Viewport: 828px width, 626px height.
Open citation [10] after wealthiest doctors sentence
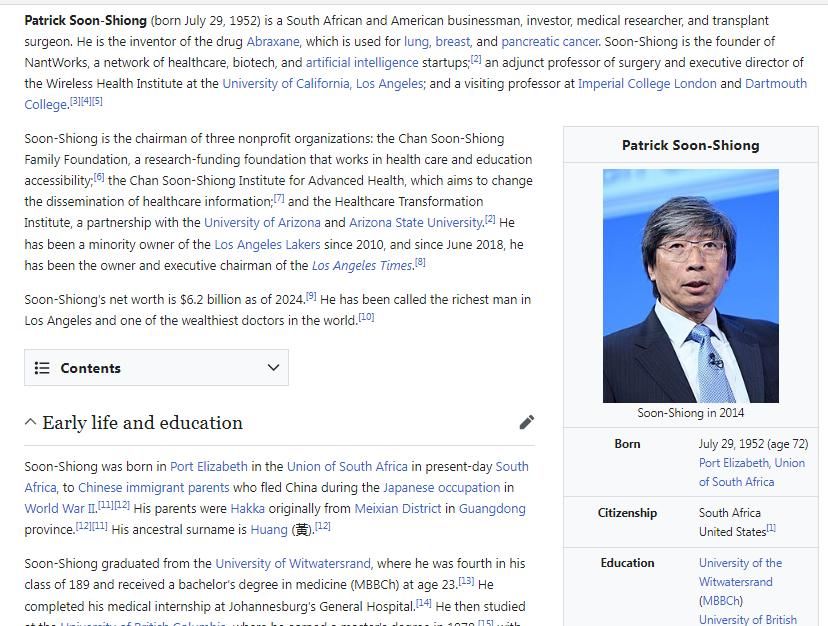pos(366,317)
